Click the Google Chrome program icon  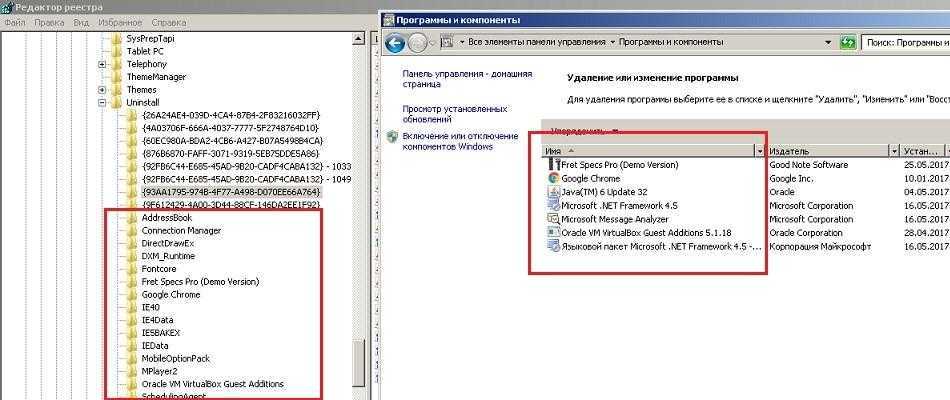[553, 178]
